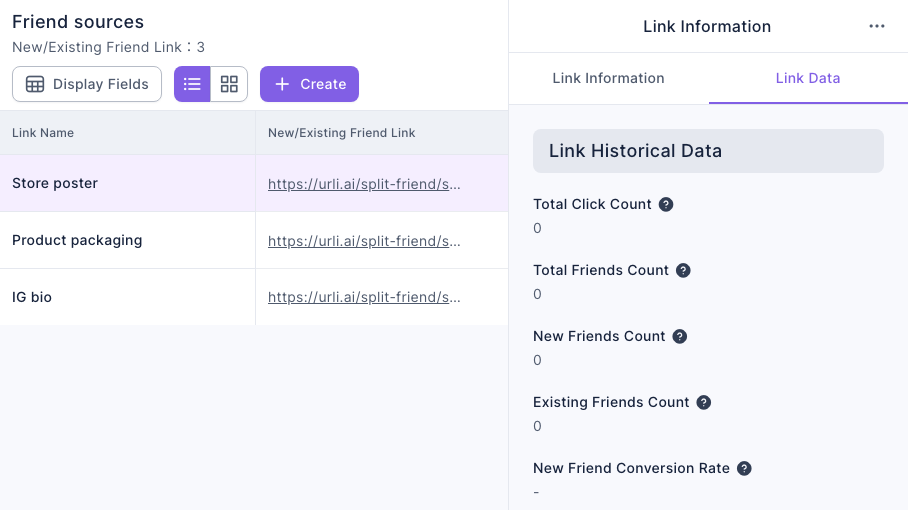Click the Total Click Count label
This screenshot has width=908, height=510.
(x=592, y=204)
